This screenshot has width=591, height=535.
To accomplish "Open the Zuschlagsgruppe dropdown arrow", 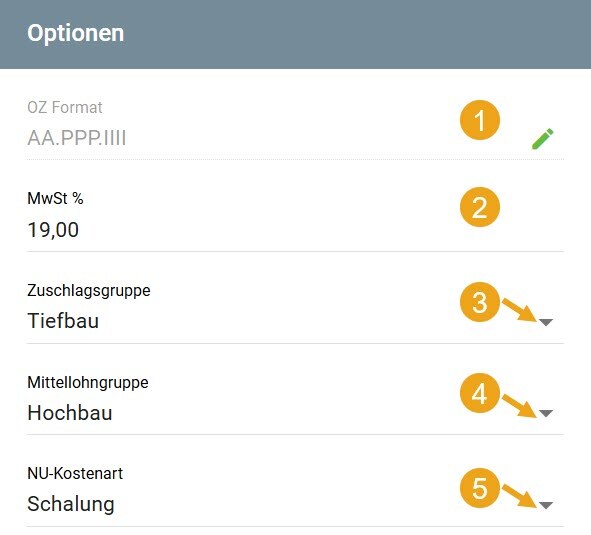I will click(546, 322).
